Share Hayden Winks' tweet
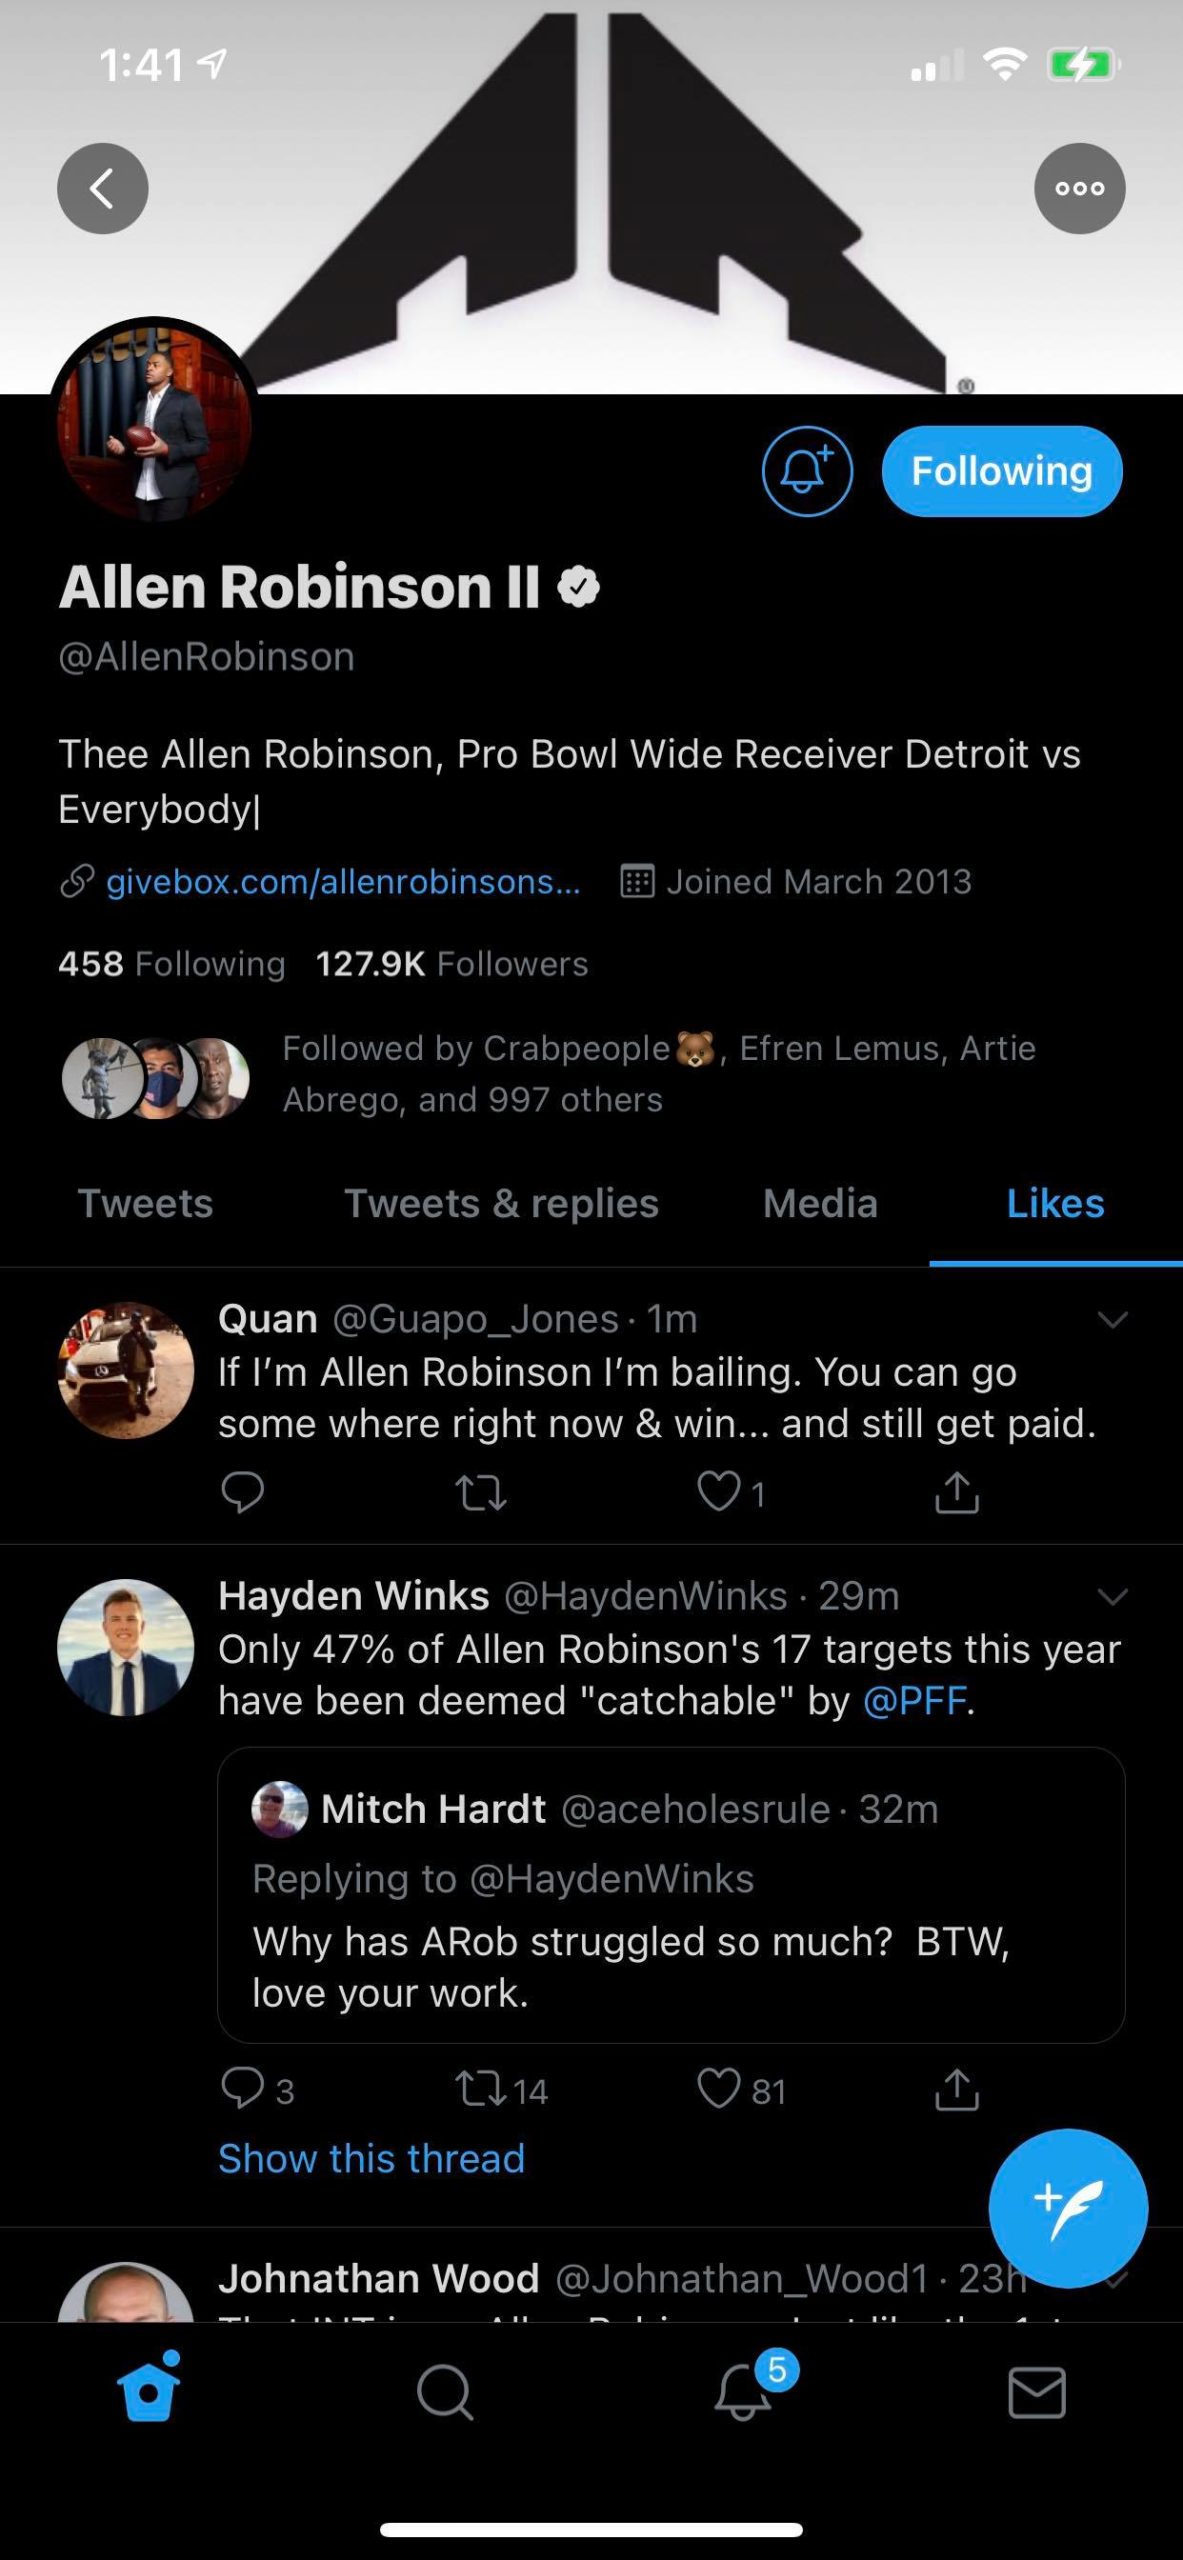This screenshot has width=1183, height=2560. point(956,2090)
